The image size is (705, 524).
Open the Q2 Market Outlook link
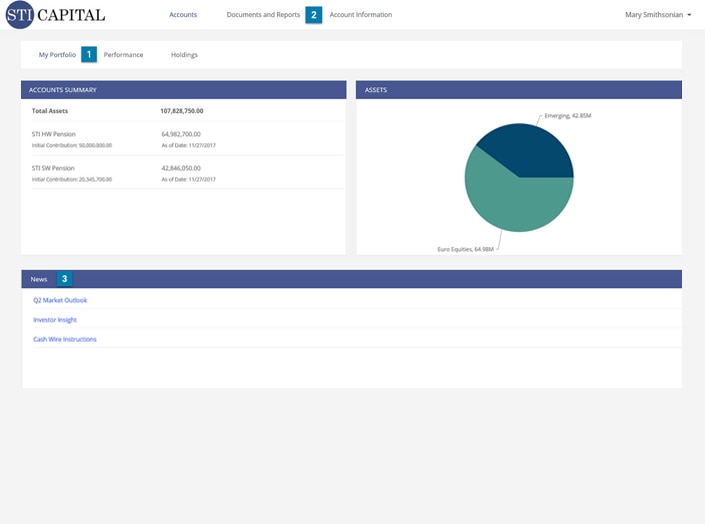pyautogui.click(x=60, y=300)
